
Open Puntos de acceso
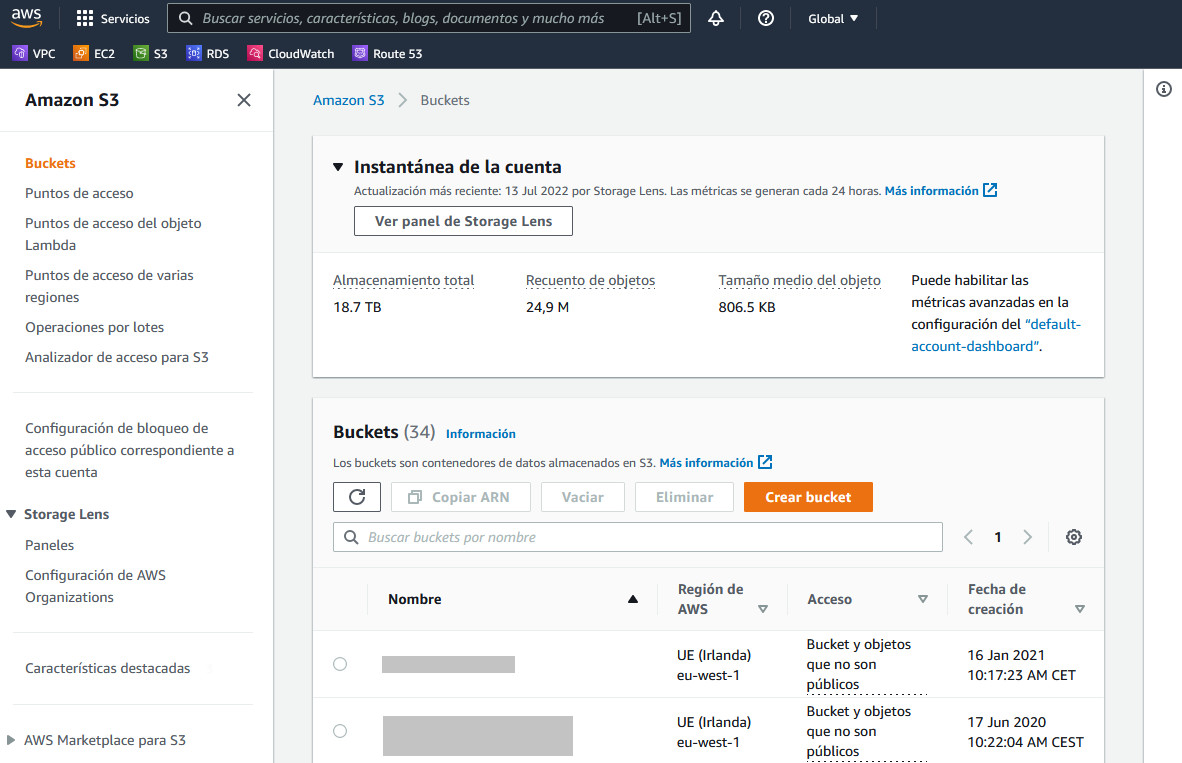[79, 193]
